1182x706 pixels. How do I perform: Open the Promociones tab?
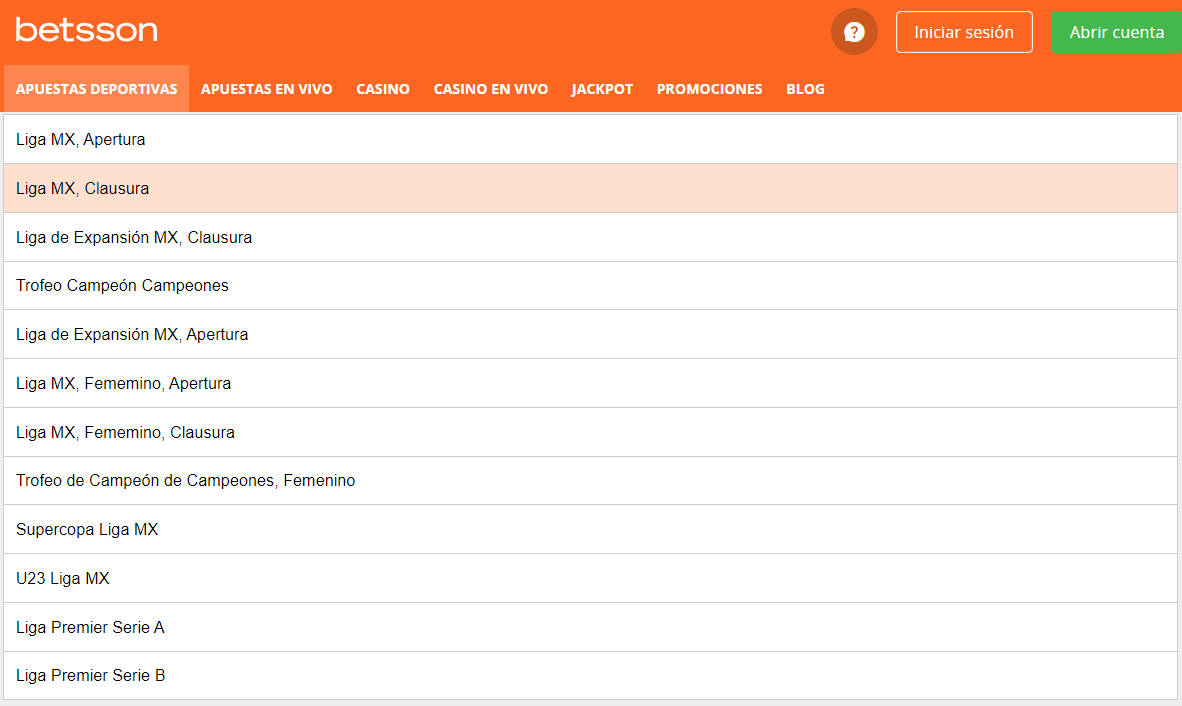709,89
